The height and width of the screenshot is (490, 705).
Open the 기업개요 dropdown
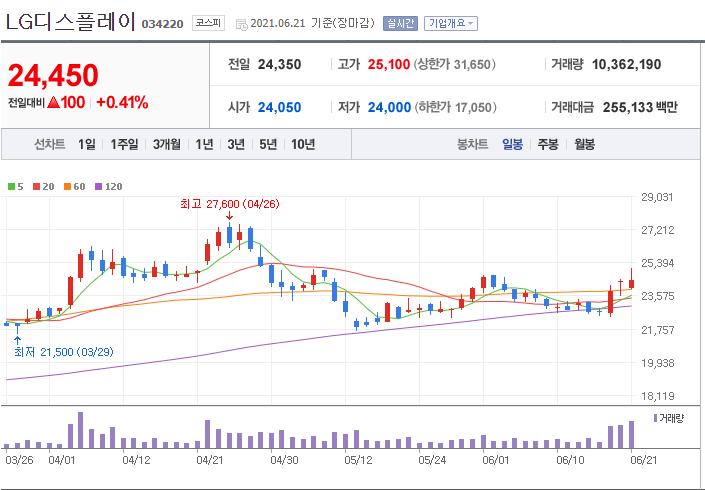coord(451,23)
